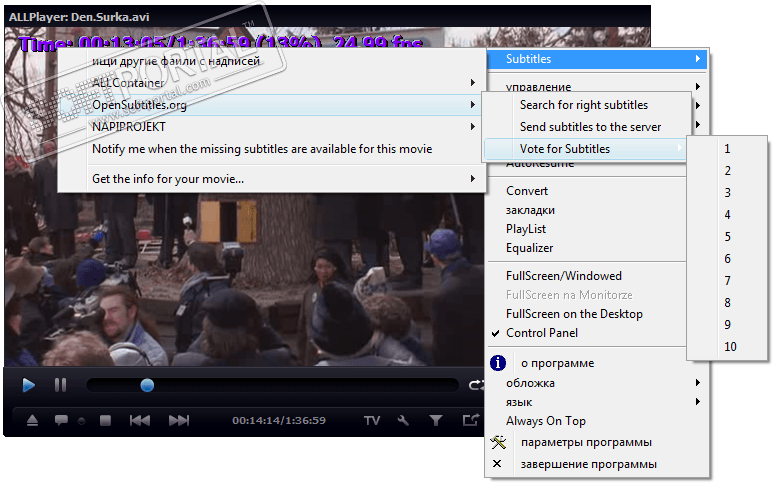Screen dimensions: 774x484
Task: Vote 3 for subtitles
Action: (727, 193)
